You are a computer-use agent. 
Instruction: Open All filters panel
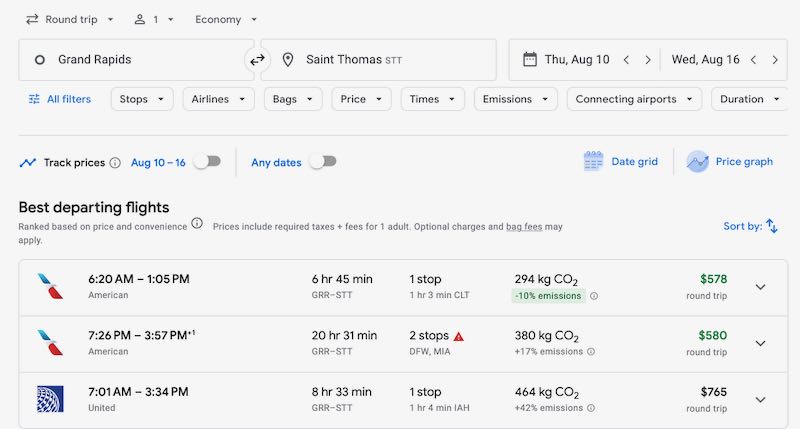tap(59, 99)
